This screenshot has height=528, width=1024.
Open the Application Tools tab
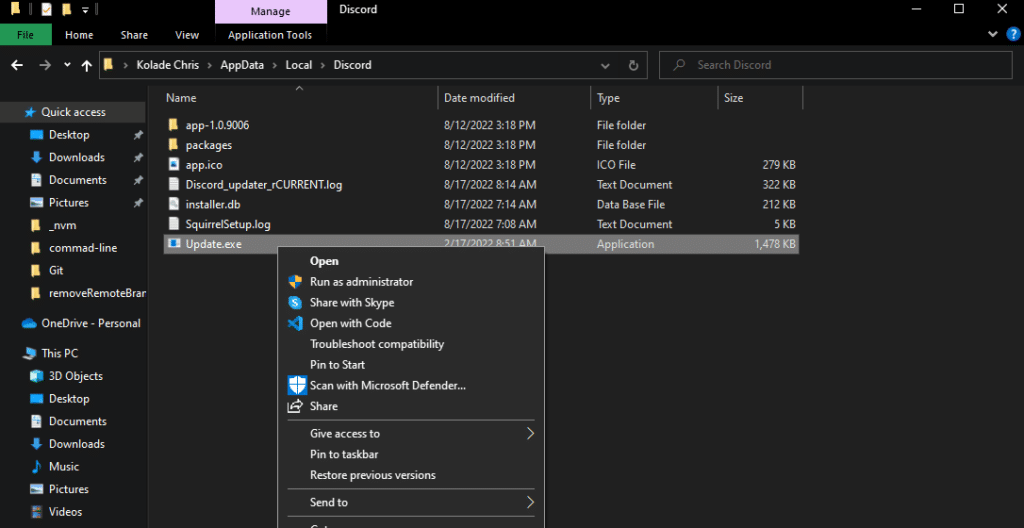(270, 35)
